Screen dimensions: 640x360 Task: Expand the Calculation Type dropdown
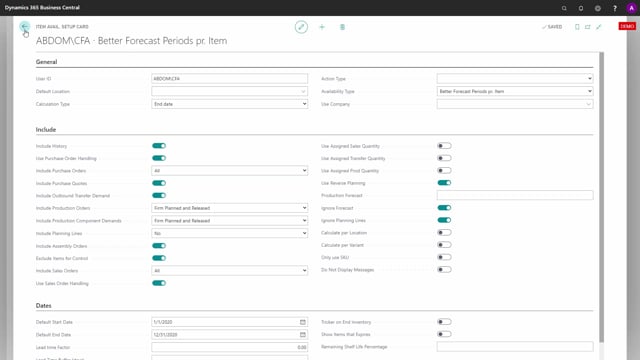pyautogui.click(x=229, y=104)
